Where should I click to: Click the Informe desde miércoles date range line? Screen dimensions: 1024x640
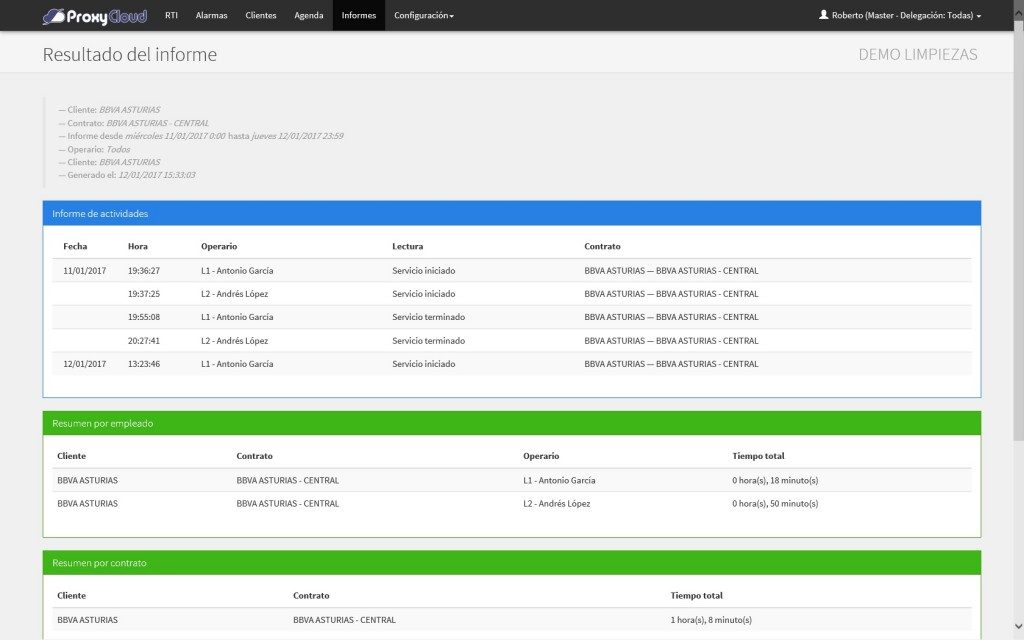200,136
